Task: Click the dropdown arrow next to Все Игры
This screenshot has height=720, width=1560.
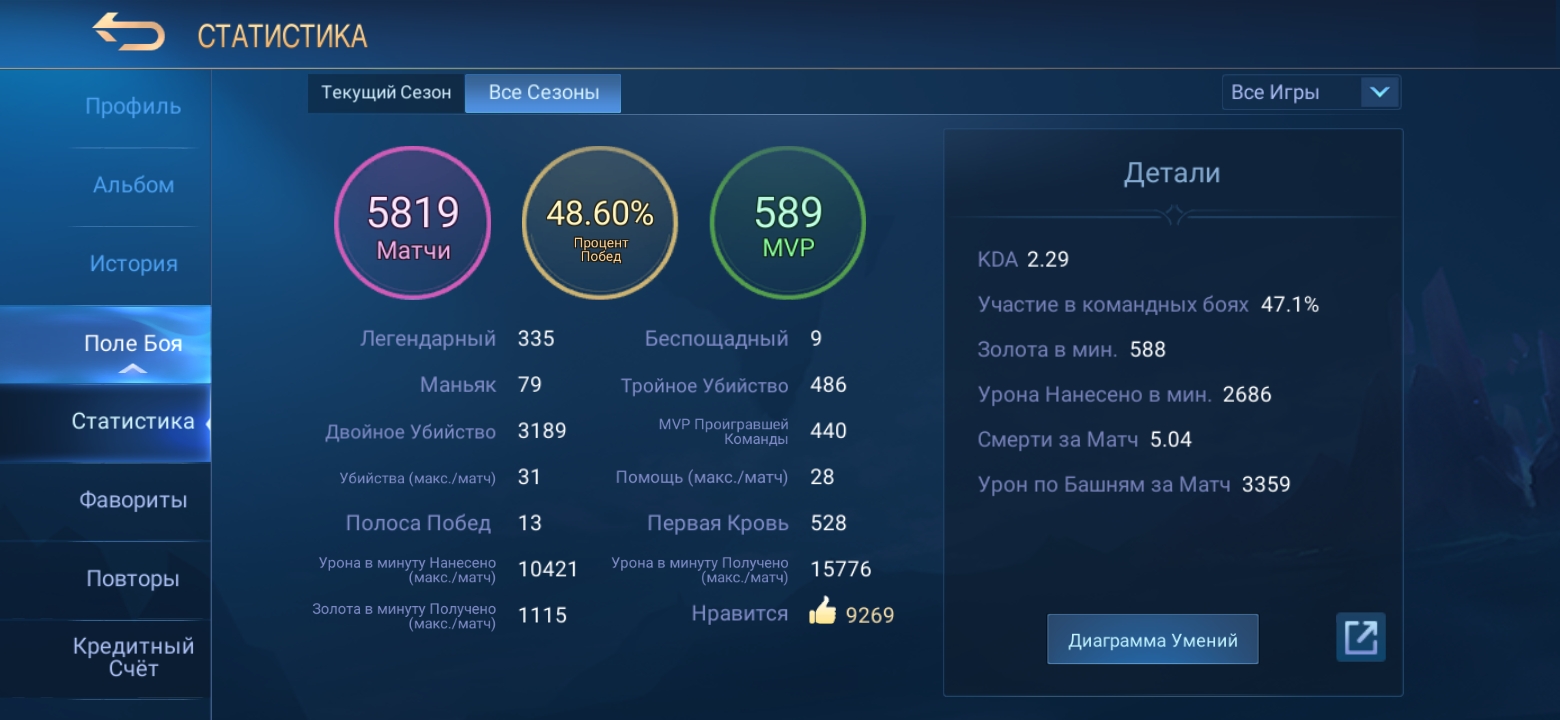Action: pos(1380,93)
